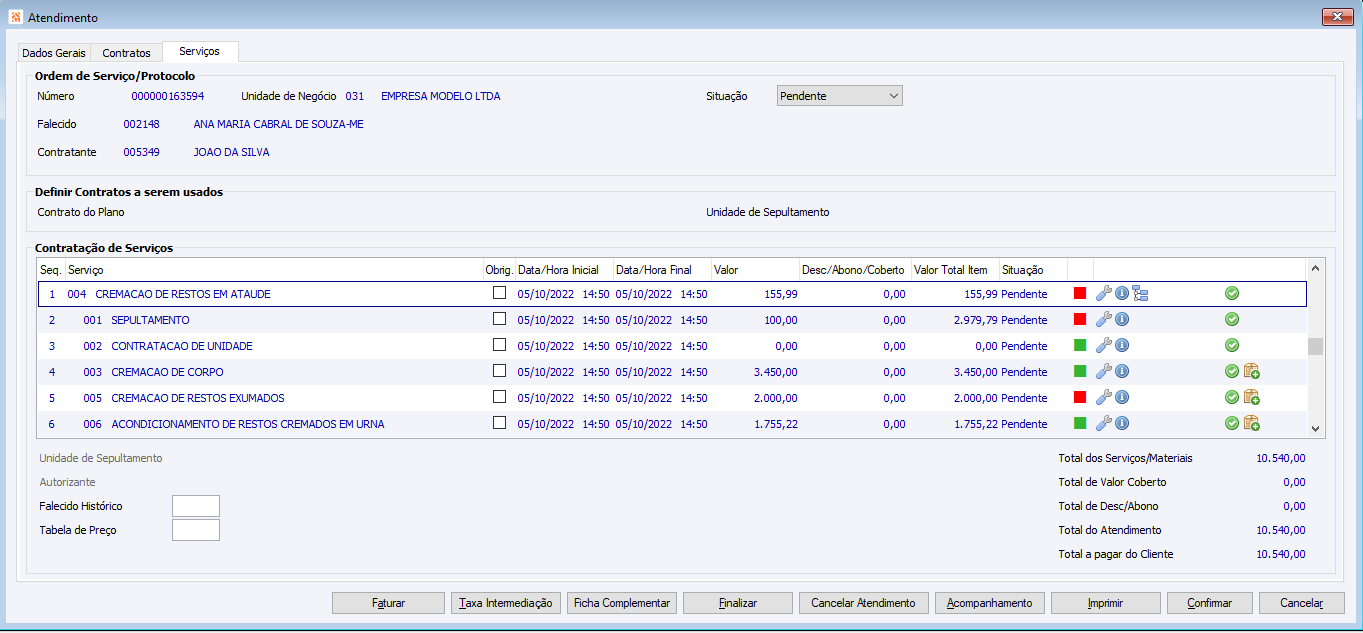
Task: Show info icon for CONTRATACAO DE UNIDADE
Action: (1122, 346)
